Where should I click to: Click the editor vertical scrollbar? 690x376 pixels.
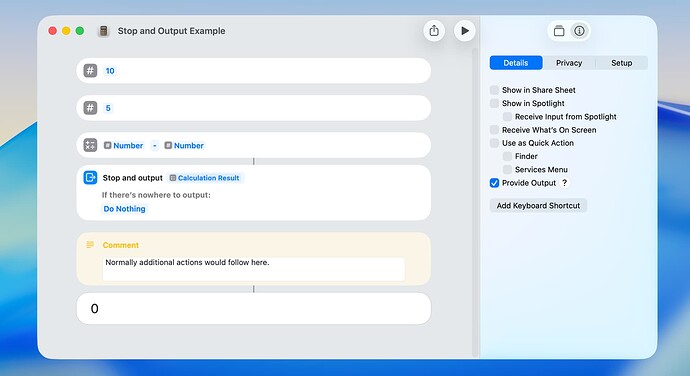[x=475, y=203]
